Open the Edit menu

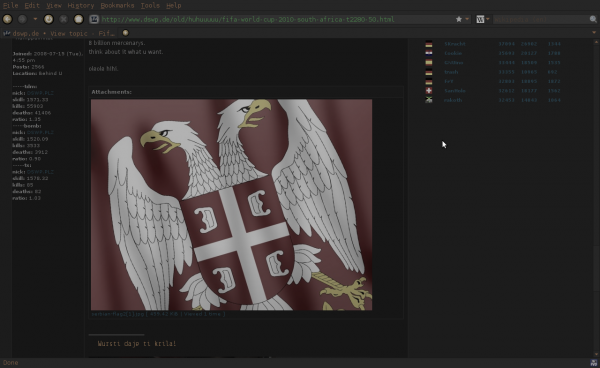pyautogui.click(x=32, y=5)
